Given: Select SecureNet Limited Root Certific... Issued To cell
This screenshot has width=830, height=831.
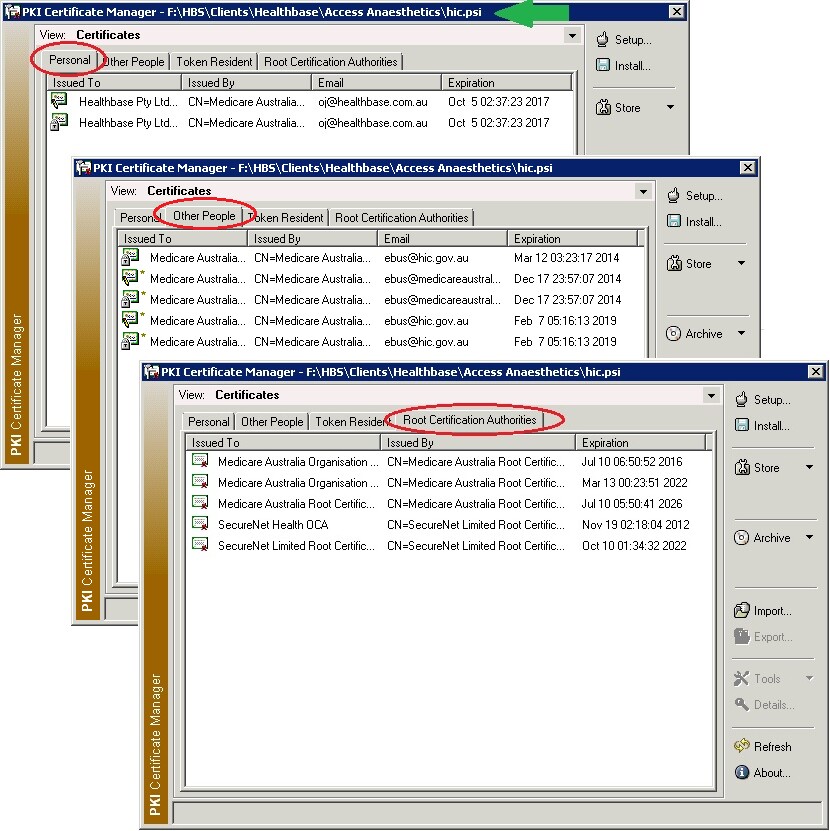Looking at the screenshot, I should click(296, 545).
